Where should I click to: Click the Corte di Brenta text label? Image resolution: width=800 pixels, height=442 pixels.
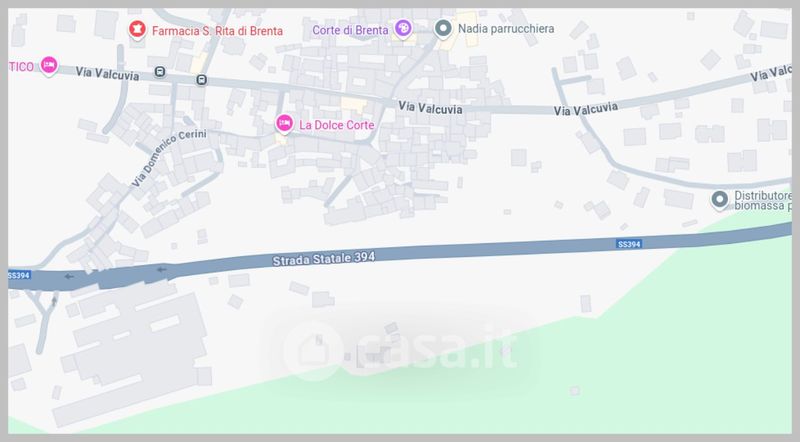pos(351,30)
